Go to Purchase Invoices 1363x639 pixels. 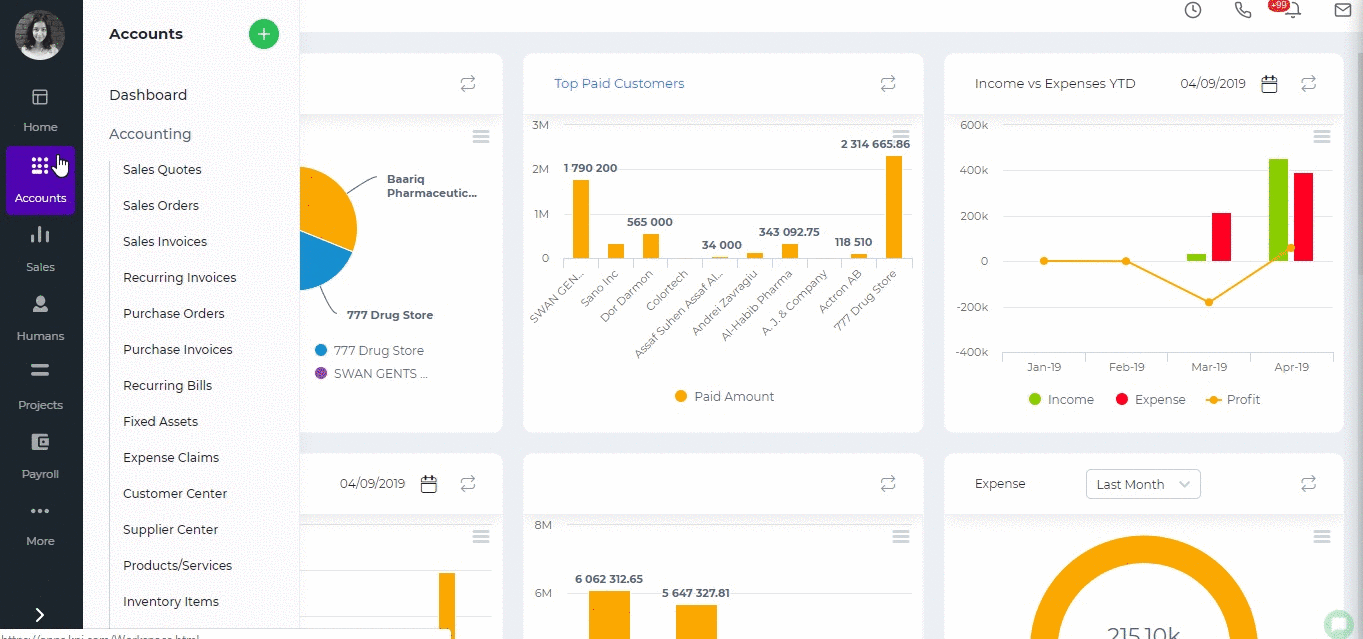coord(178,350)
